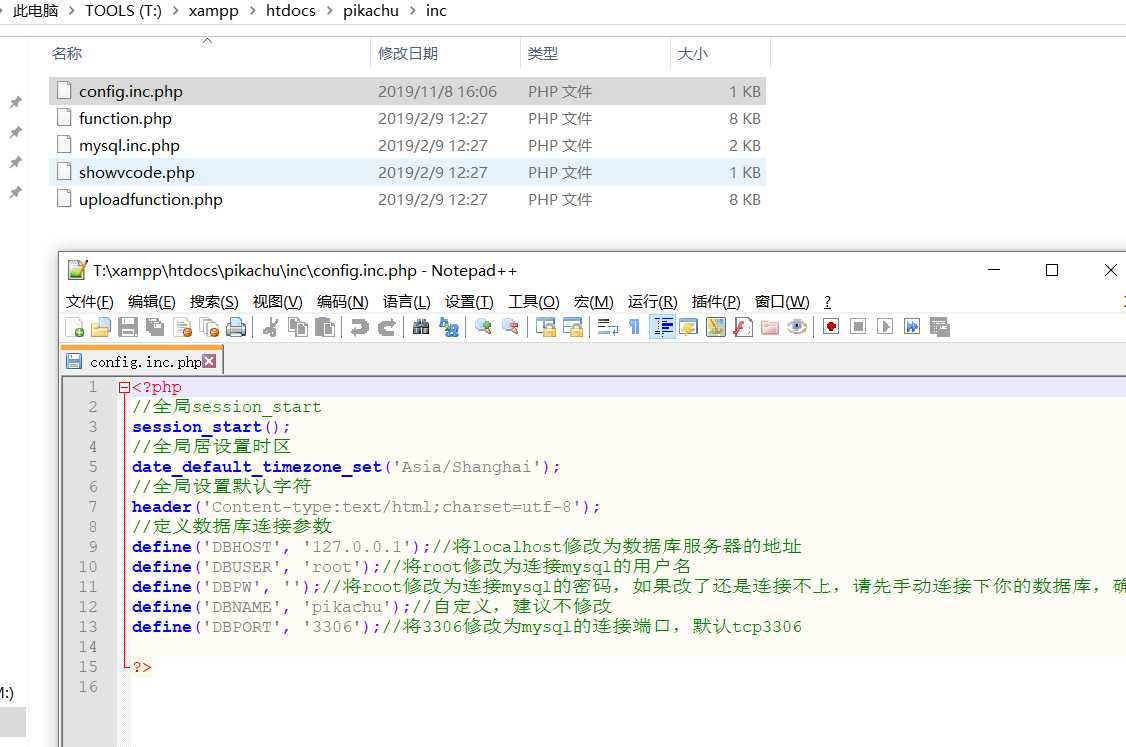Toggle synchronized vertical scrolling
Viewport: 1126px width, 747px height.
545,328
